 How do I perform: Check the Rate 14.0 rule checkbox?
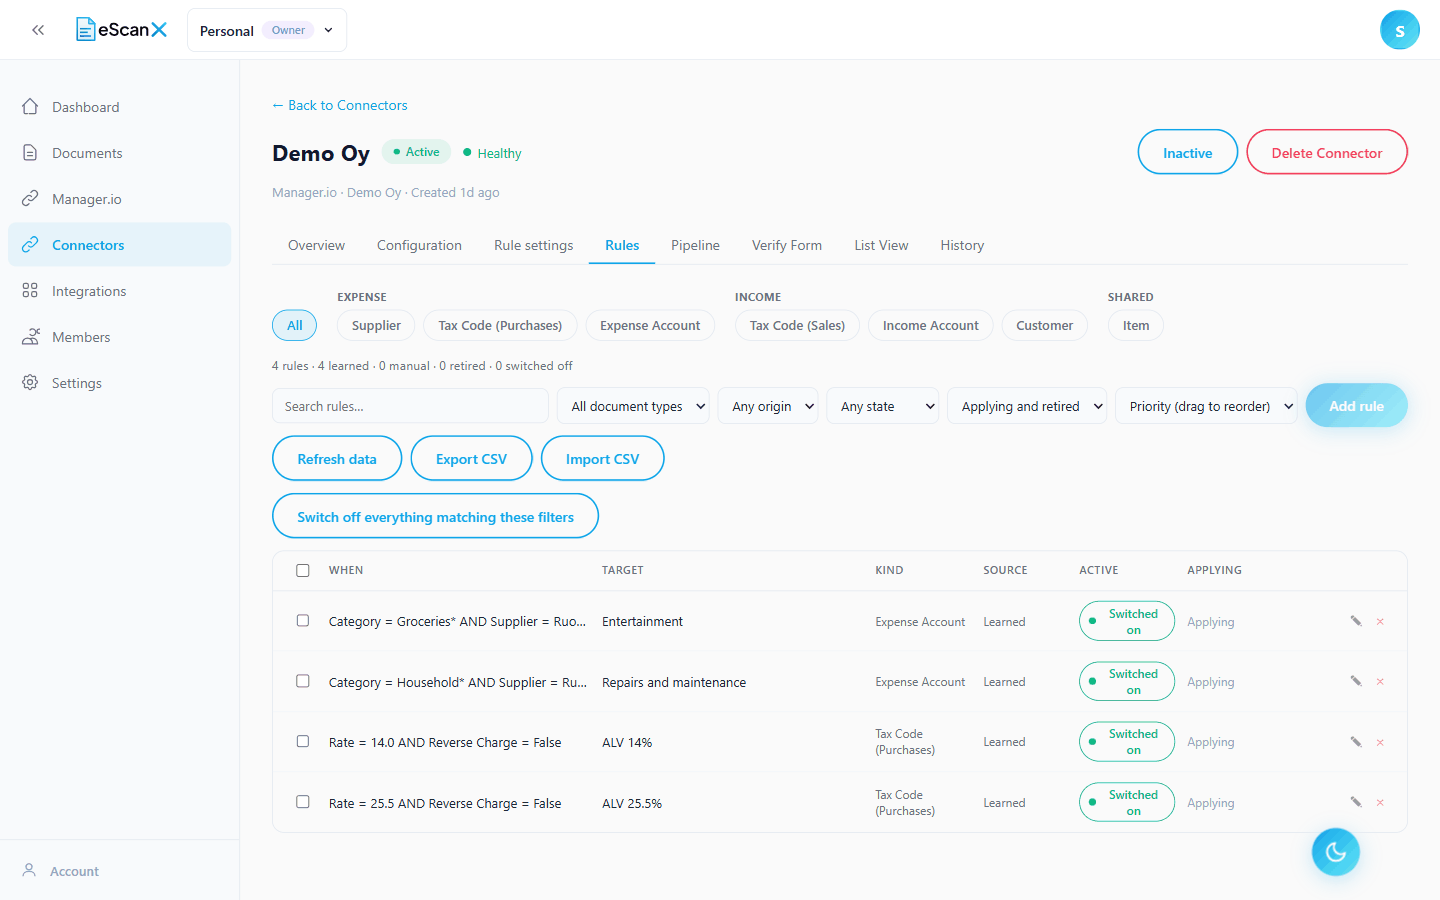[x=303, y=741]
